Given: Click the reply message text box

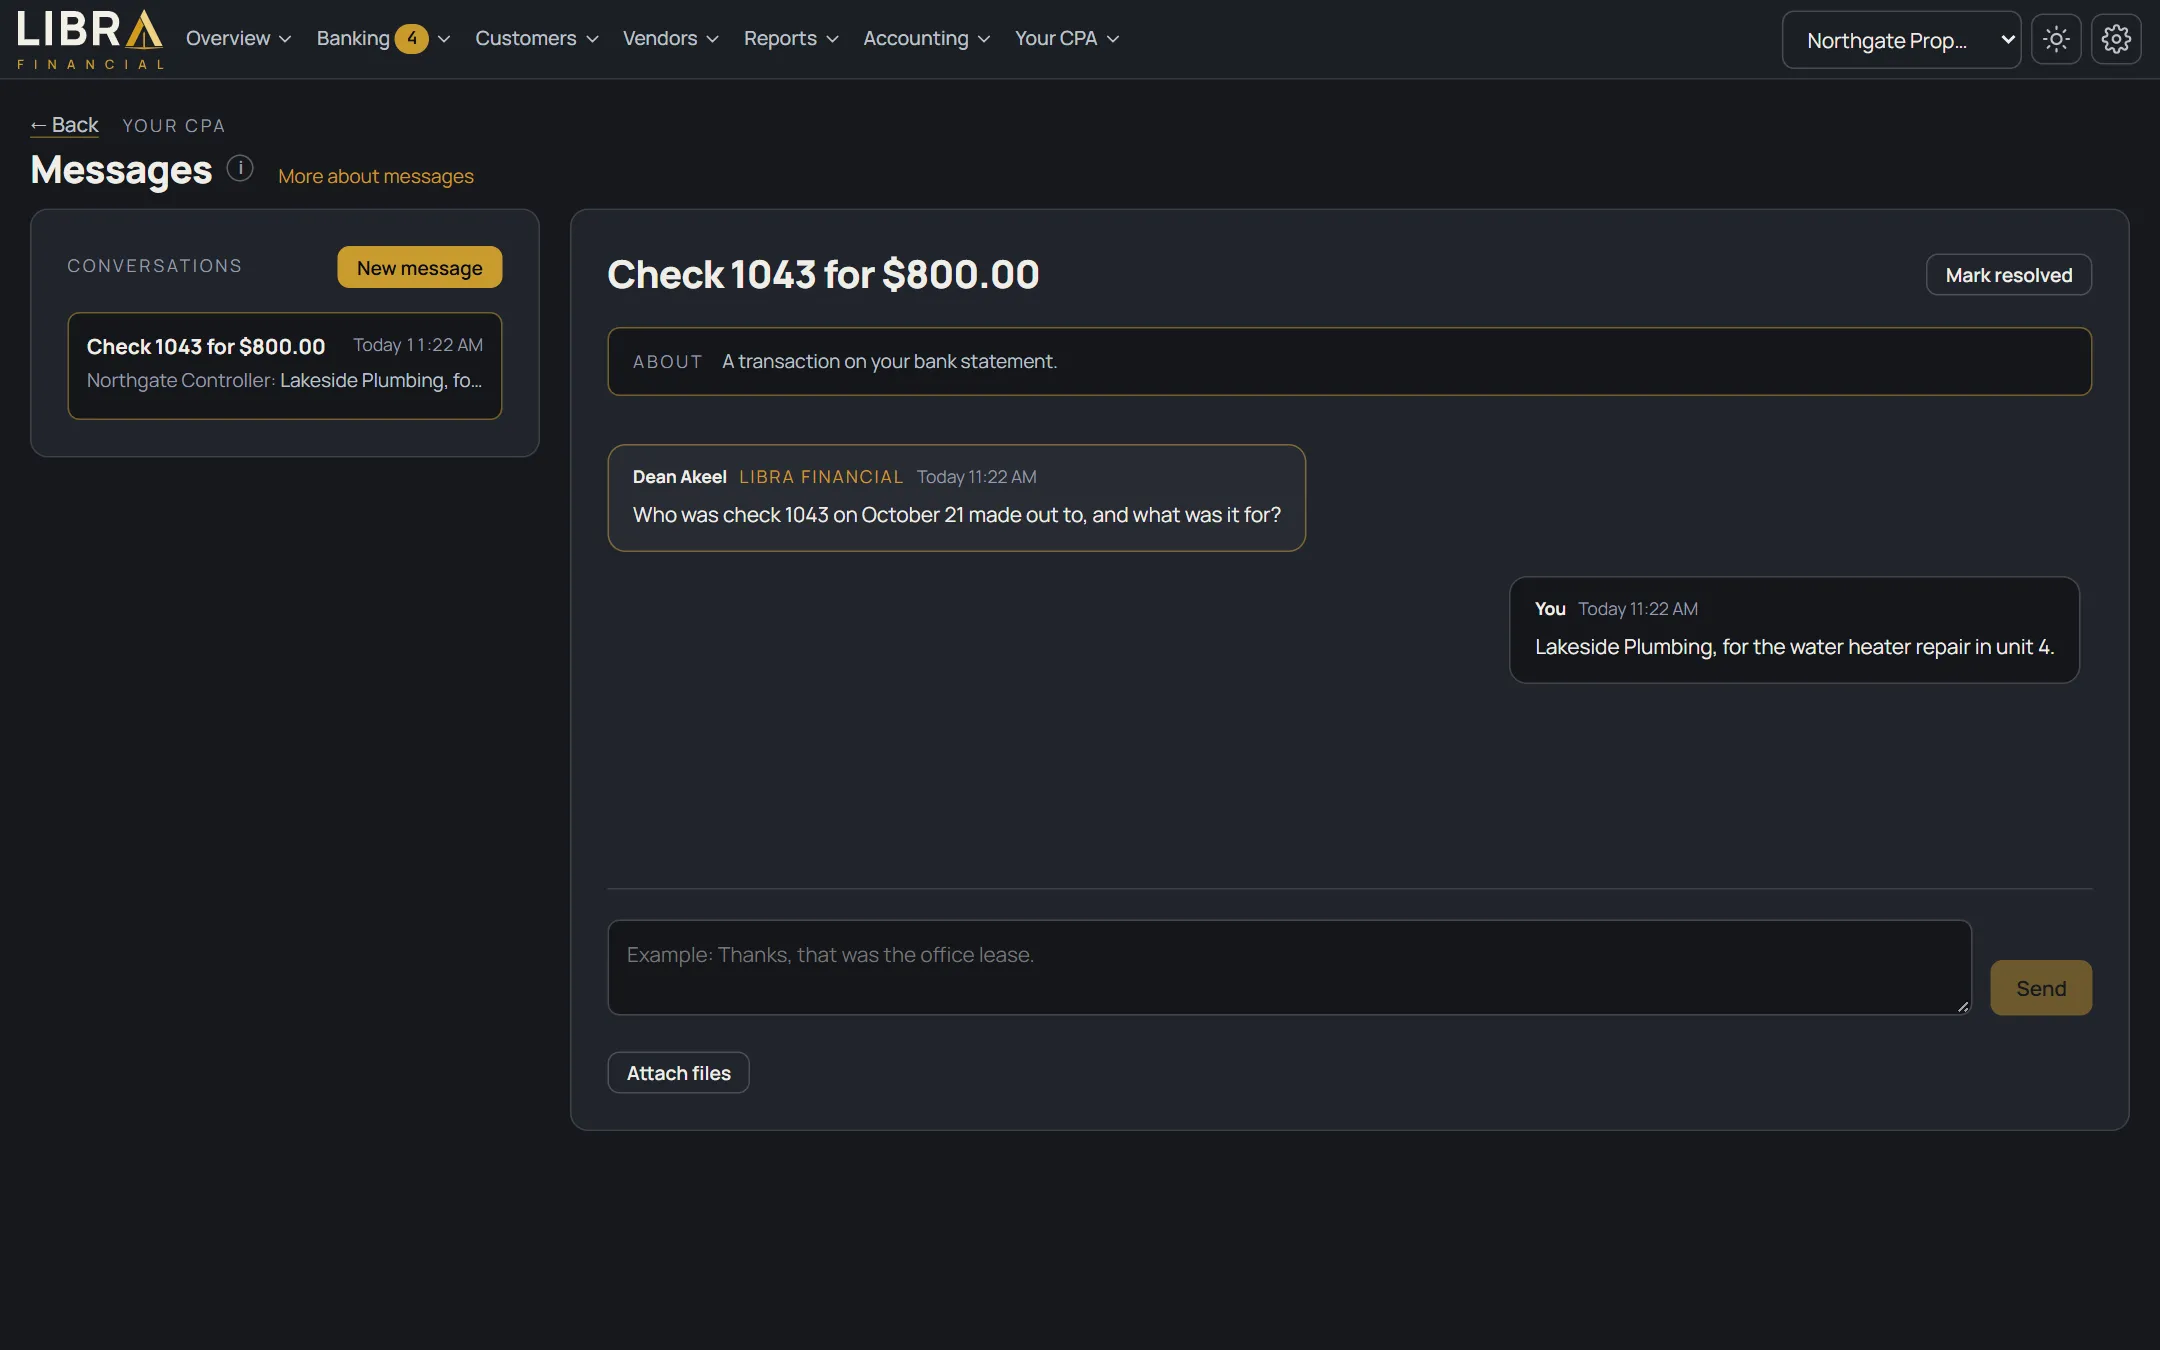Looking at the screenshot, I should coord(1290,967).
